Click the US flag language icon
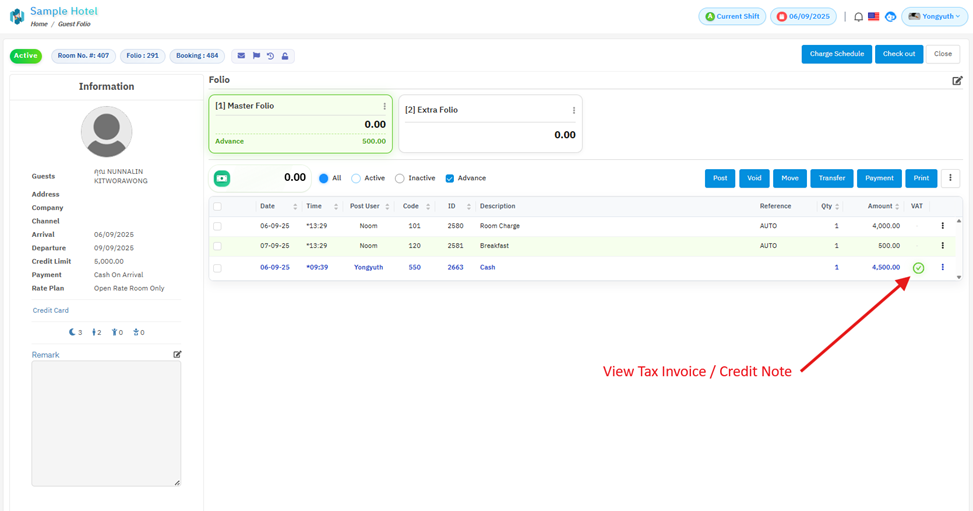 [873, 17]
